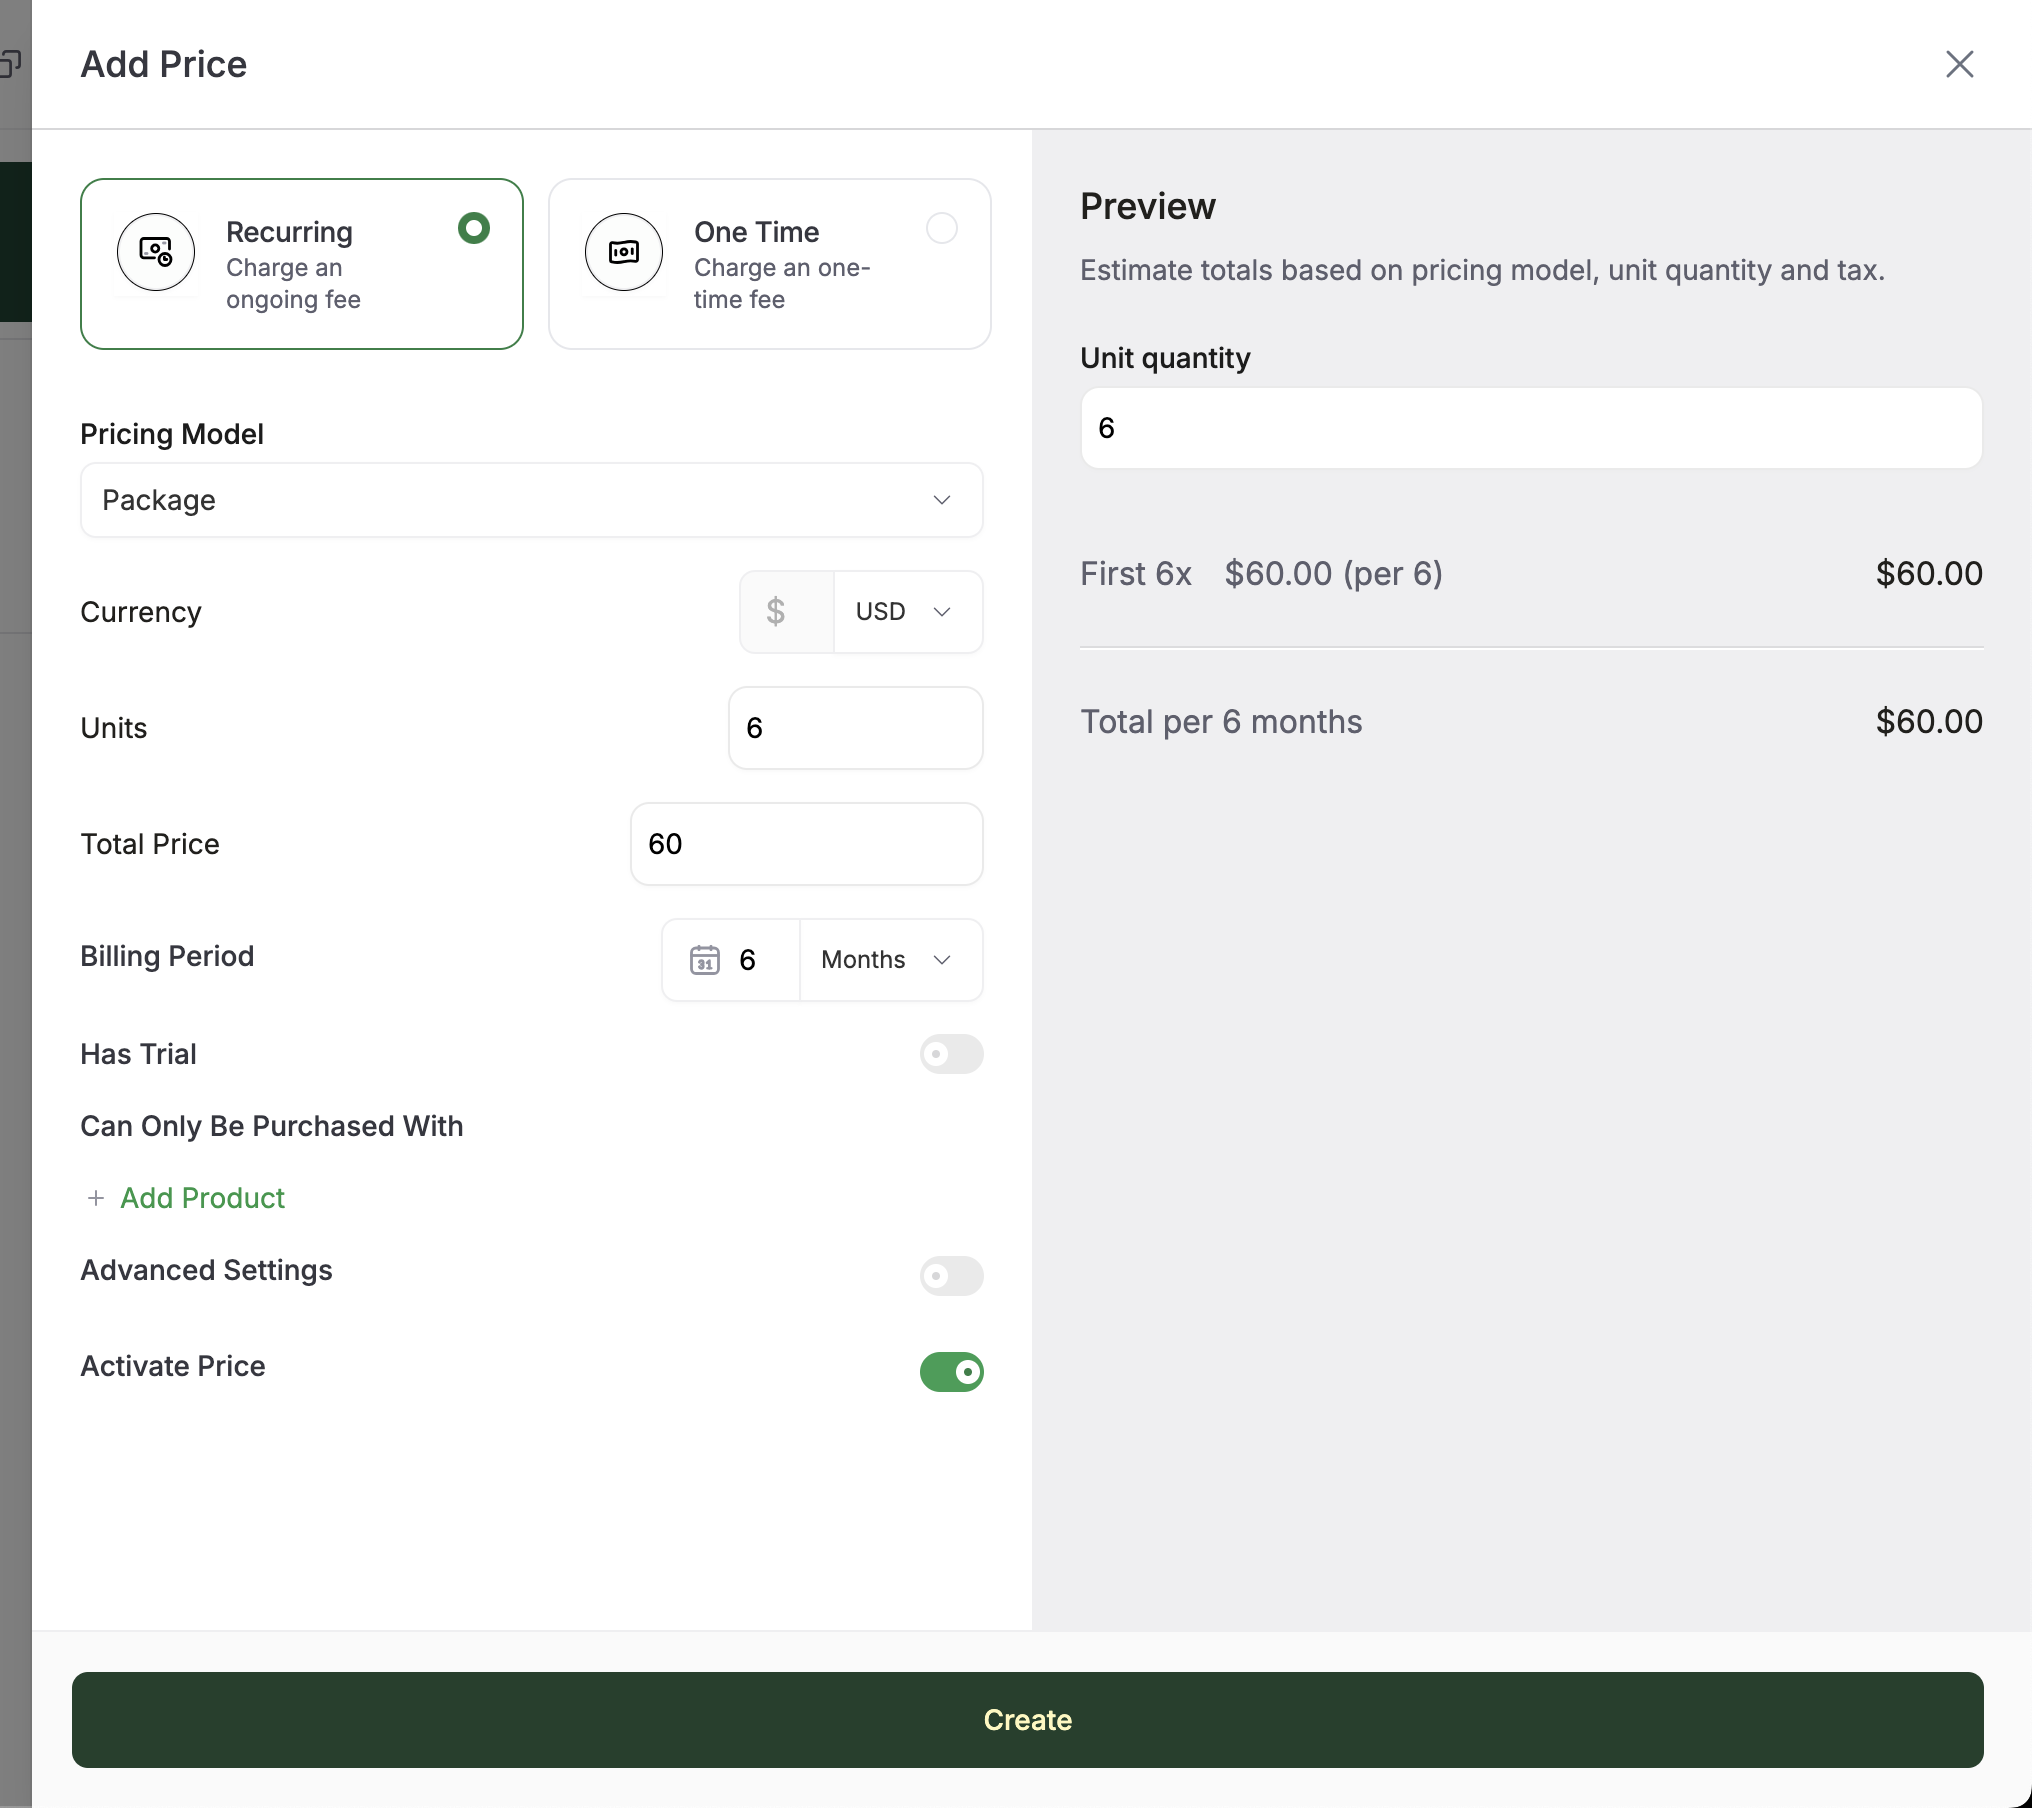The height and width of the screenshot is (1808, 2032).
Task: Click the Currency label
Action: click(x=141, y=612)
